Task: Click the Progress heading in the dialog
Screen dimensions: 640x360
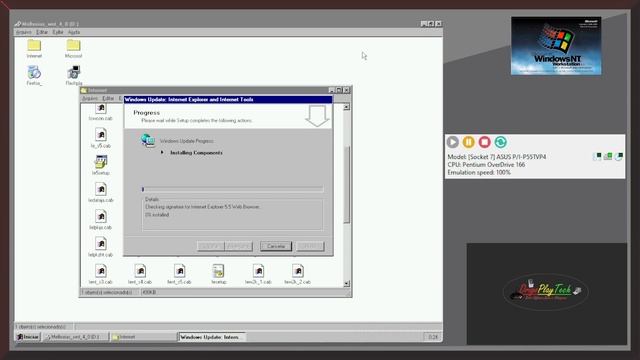Action: click(147, 113)
